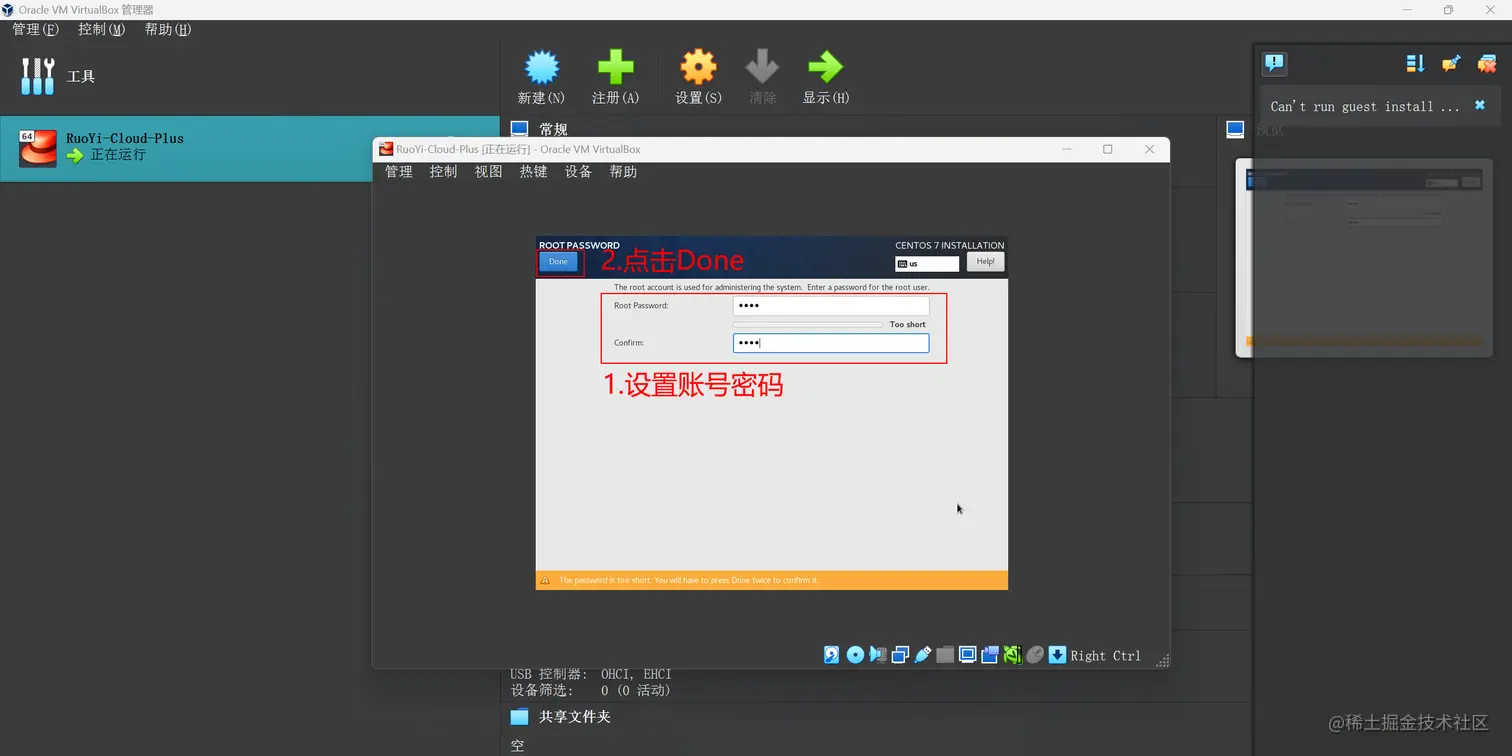Toggle the notification center speech-bubble icon
The height and width of the screenshot is (756, 1512).
coord(1274,64)
